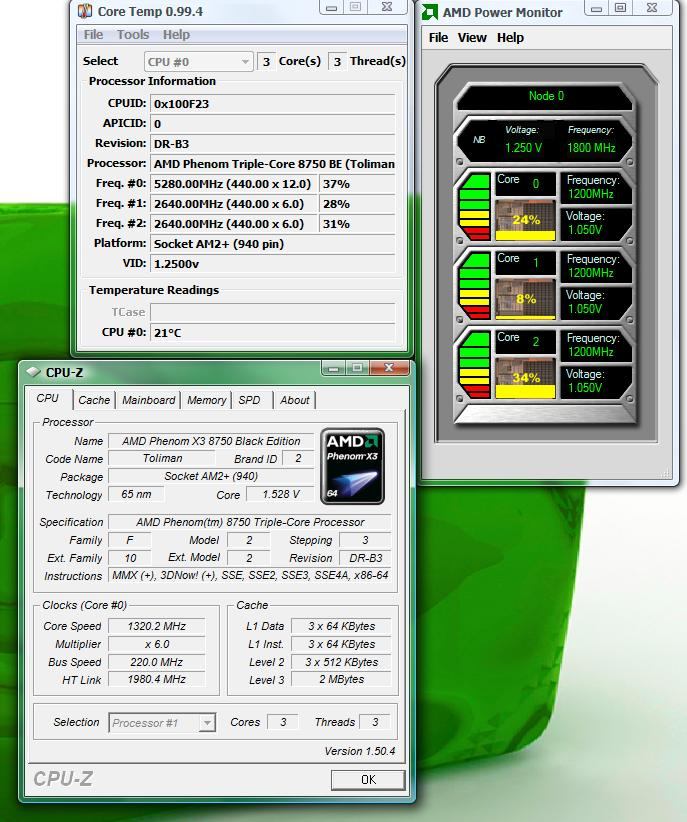Close the CPU-Z window
The width and height of the screenshot is (687, 822).
(389, 368)
